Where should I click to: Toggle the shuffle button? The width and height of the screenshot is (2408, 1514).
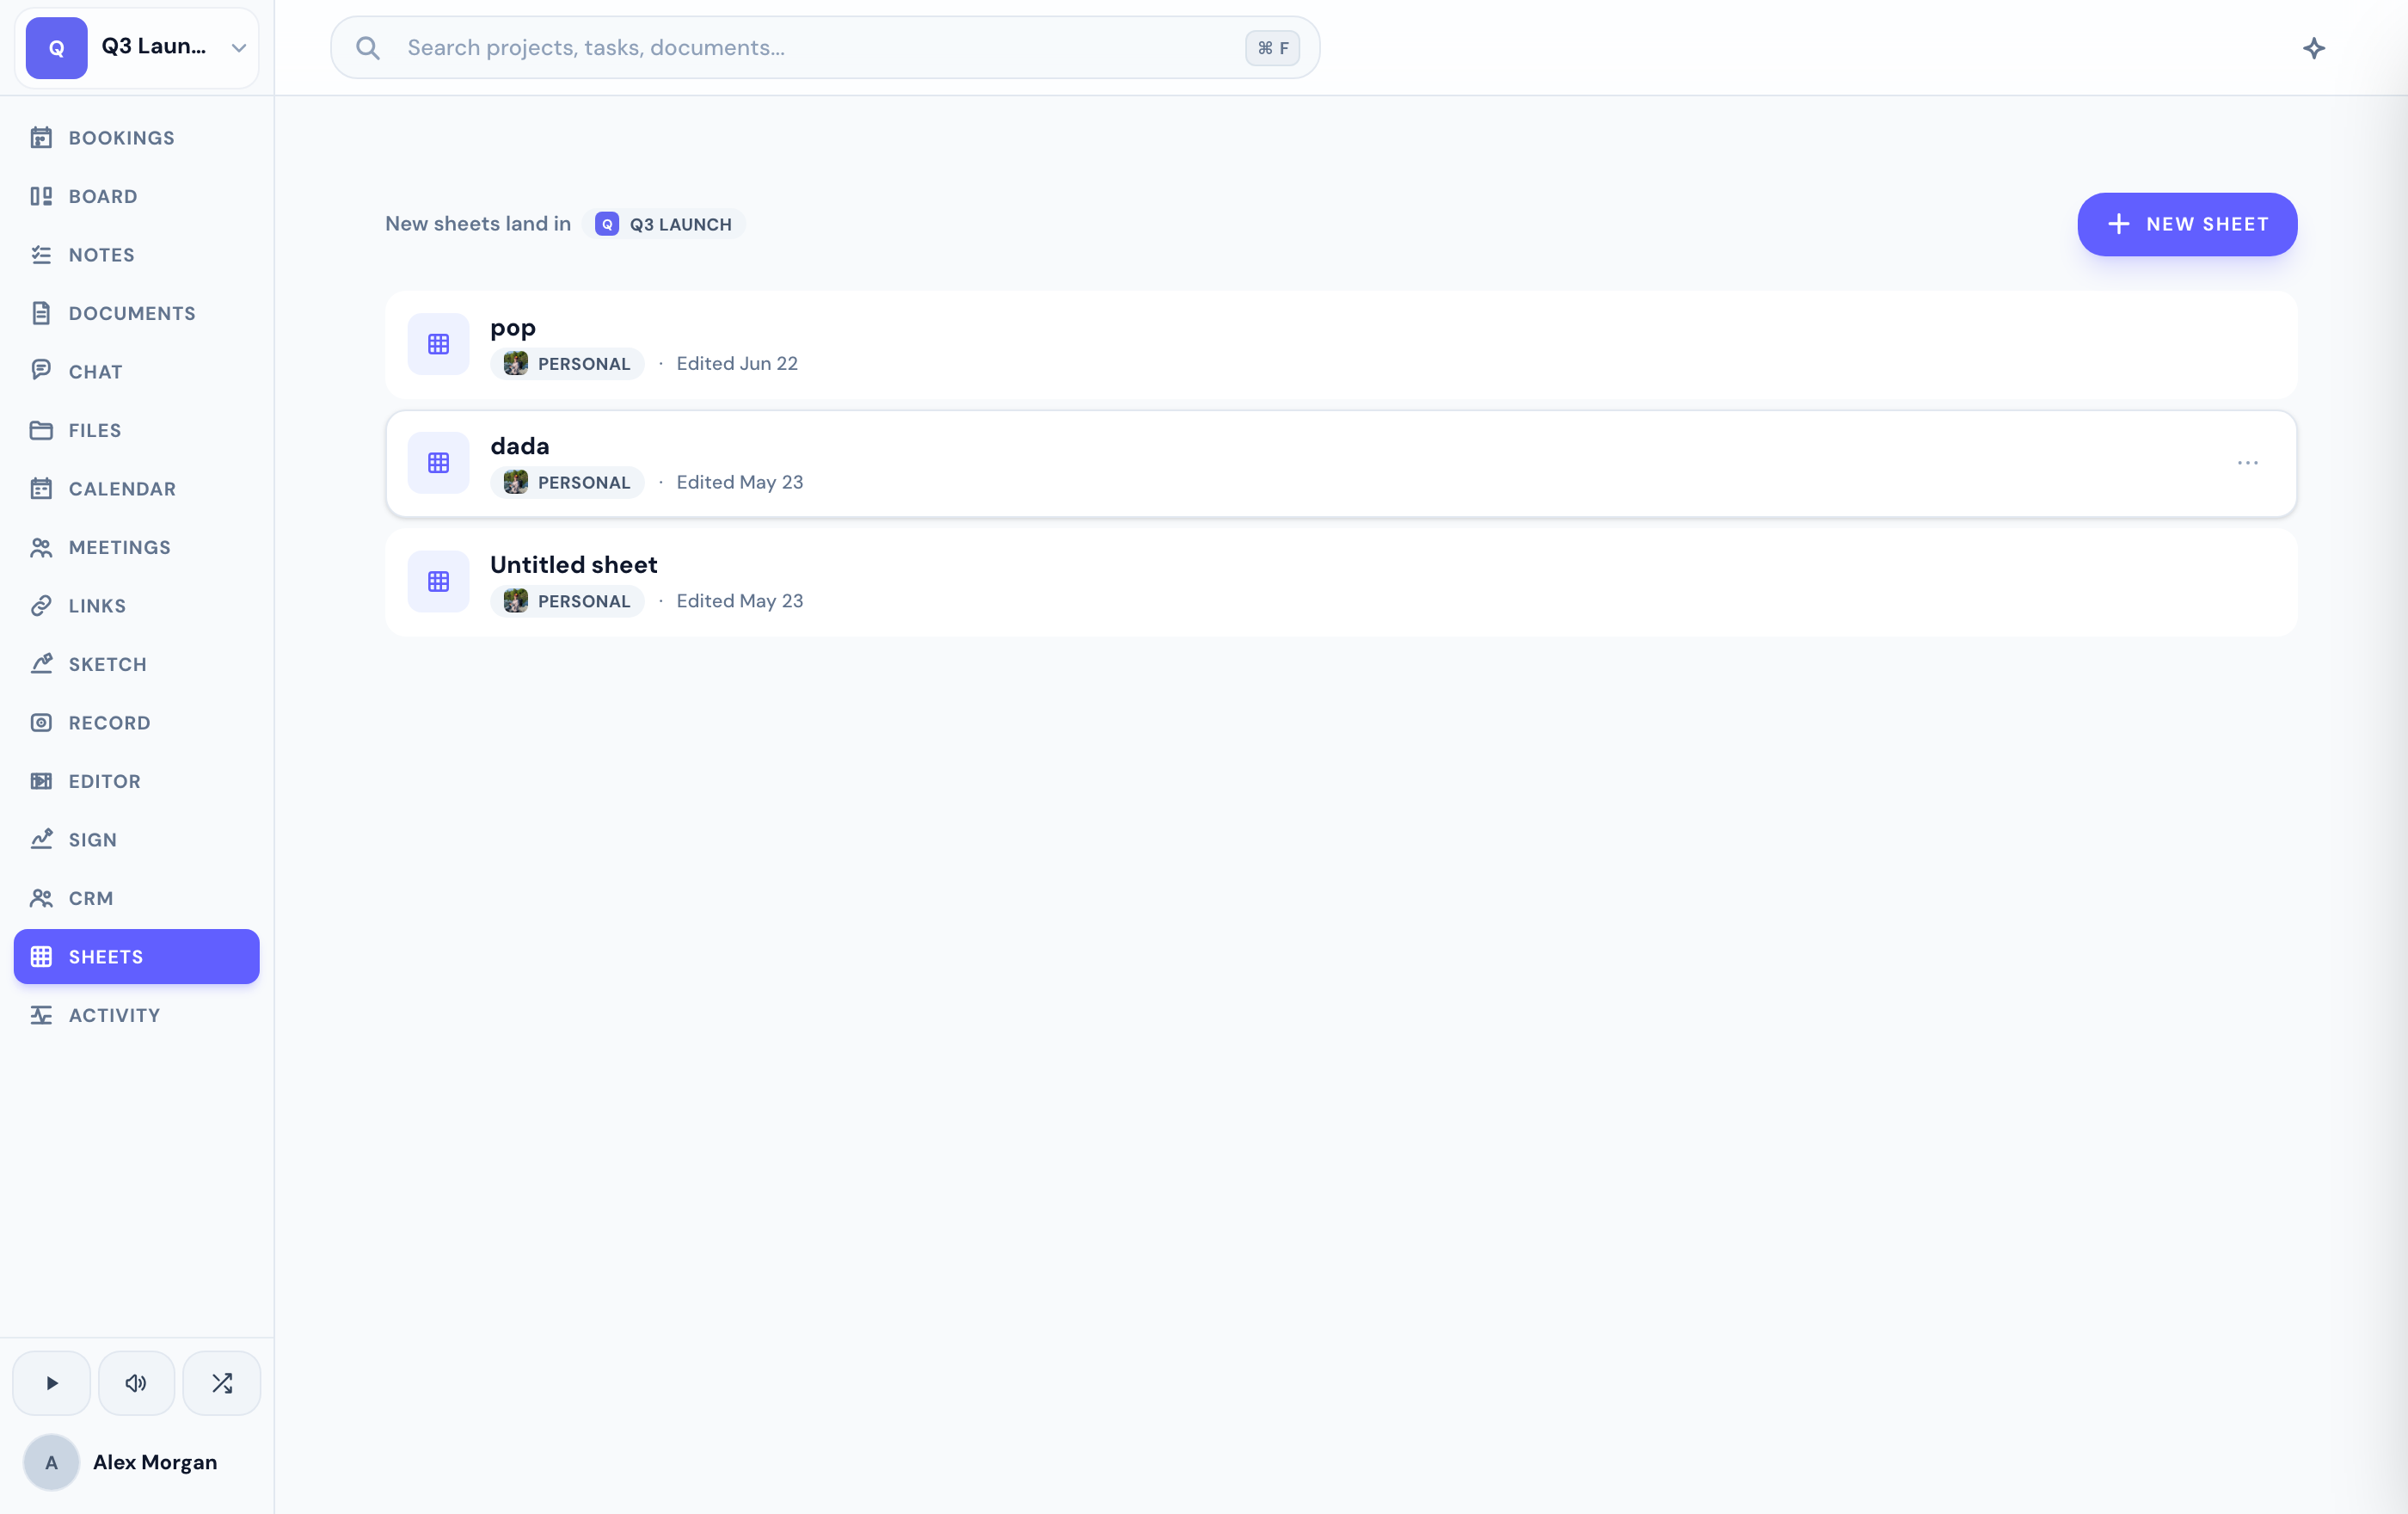(222, 1384)
